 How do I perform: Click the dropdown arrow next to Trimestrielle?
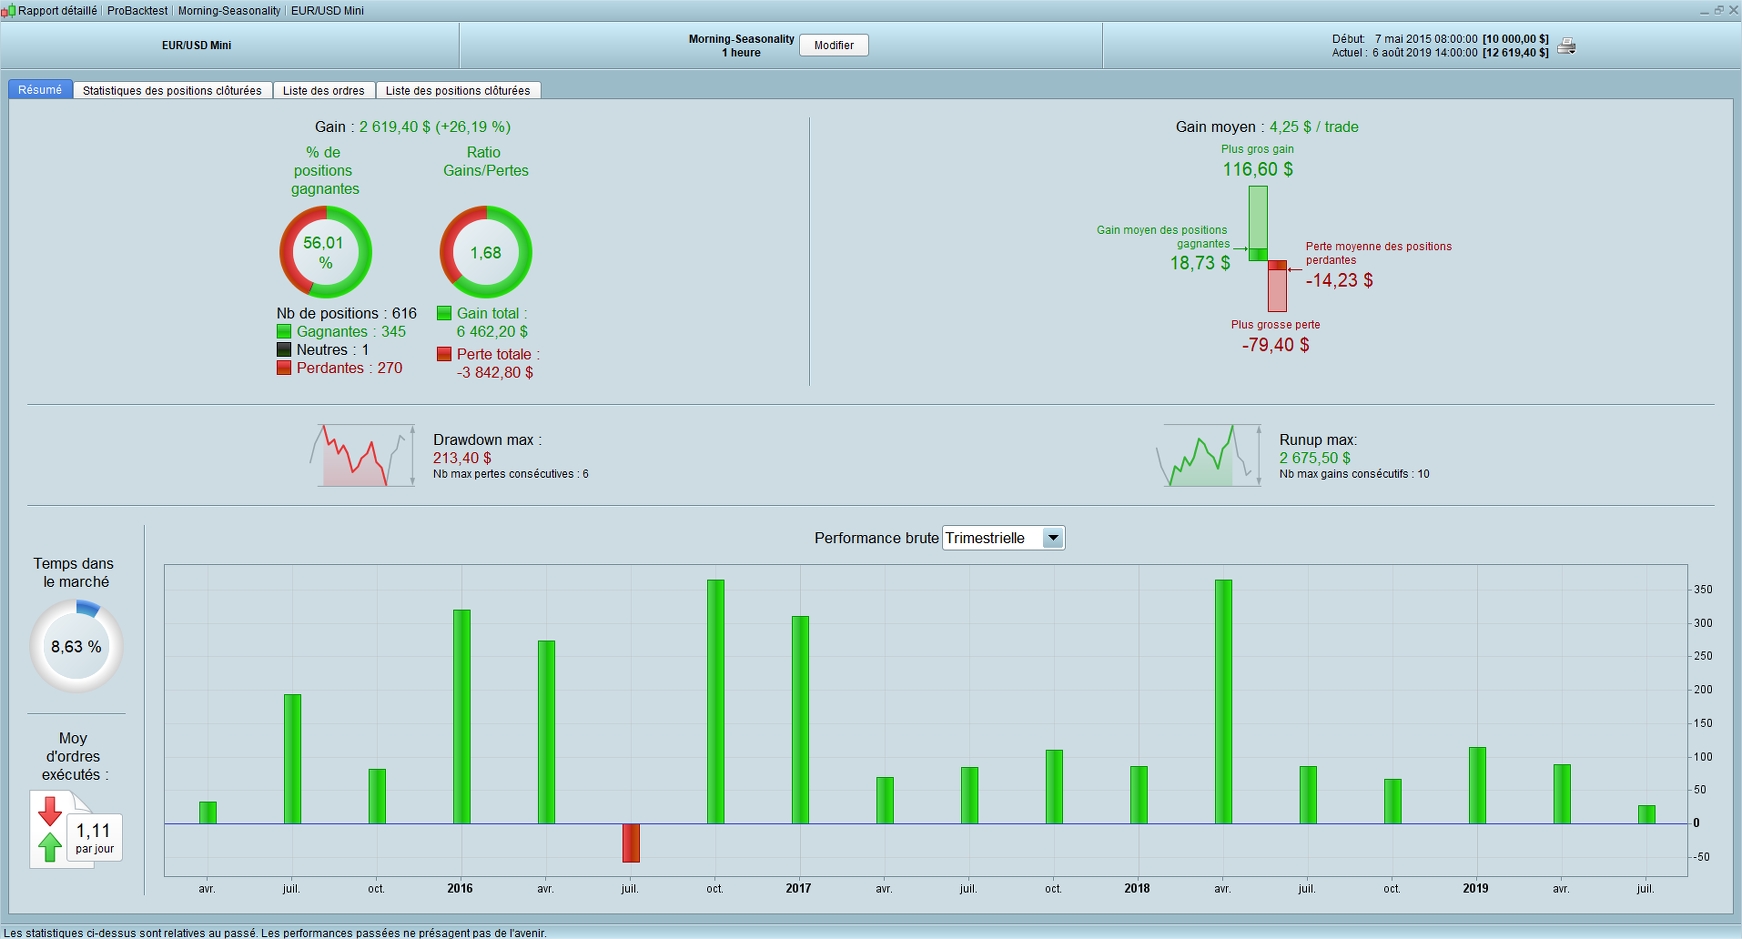tap(1052, 538)
